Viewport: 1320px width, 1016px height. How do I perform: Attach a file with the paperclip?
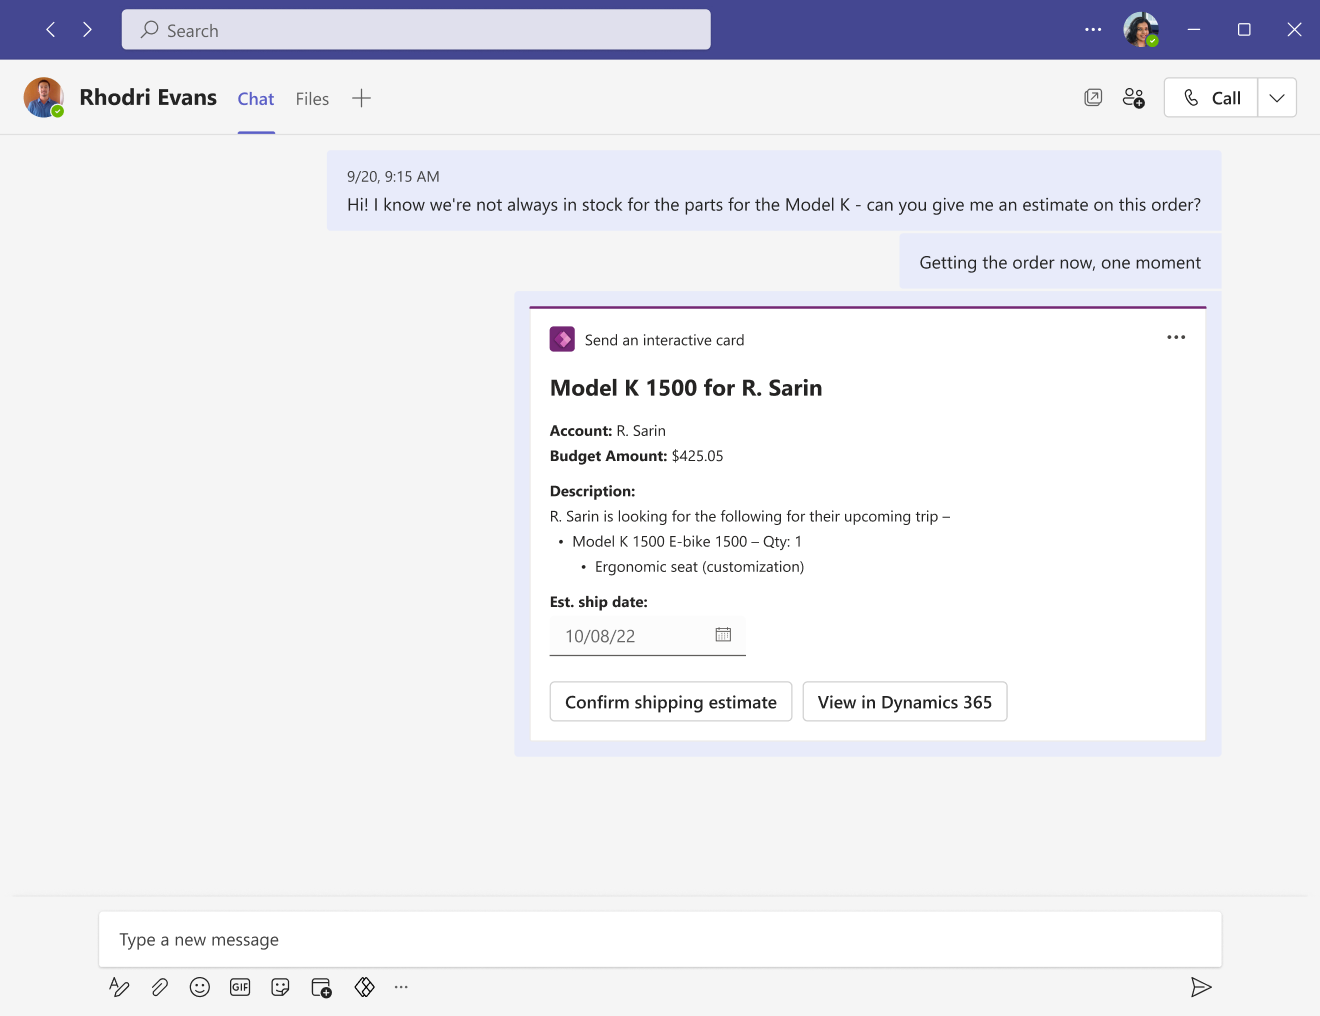click(160, 988)
